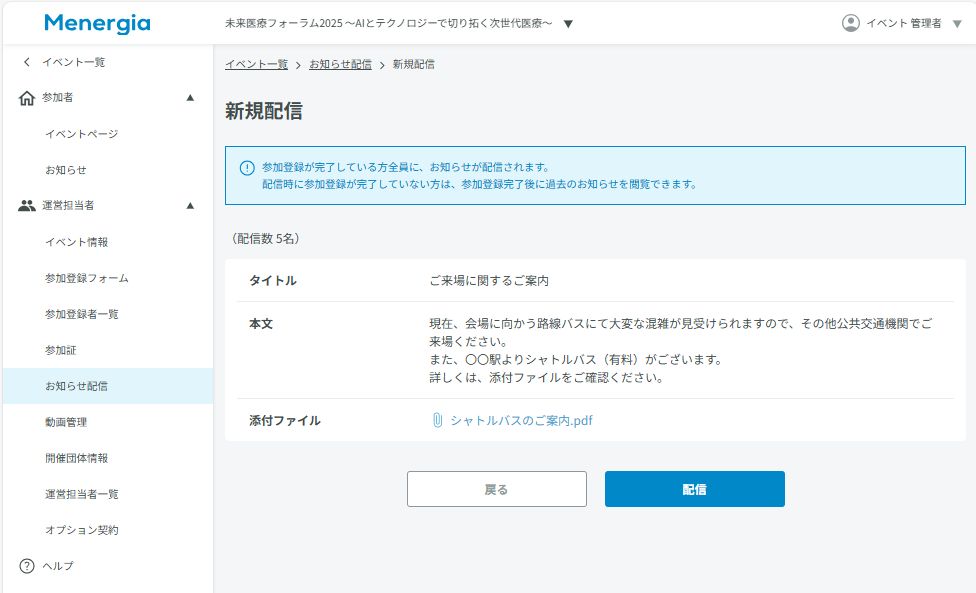The height and width of the screenshot is (593, 976).
Task: Click the paperclip attachment icon
Action: (438, 420)
